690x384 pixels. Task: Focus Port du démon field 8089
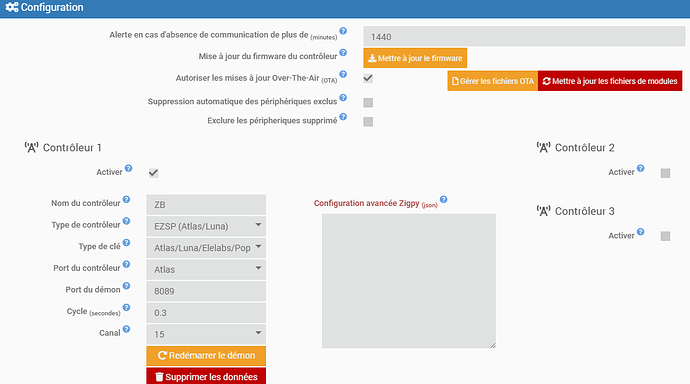(x=206, y=291)
